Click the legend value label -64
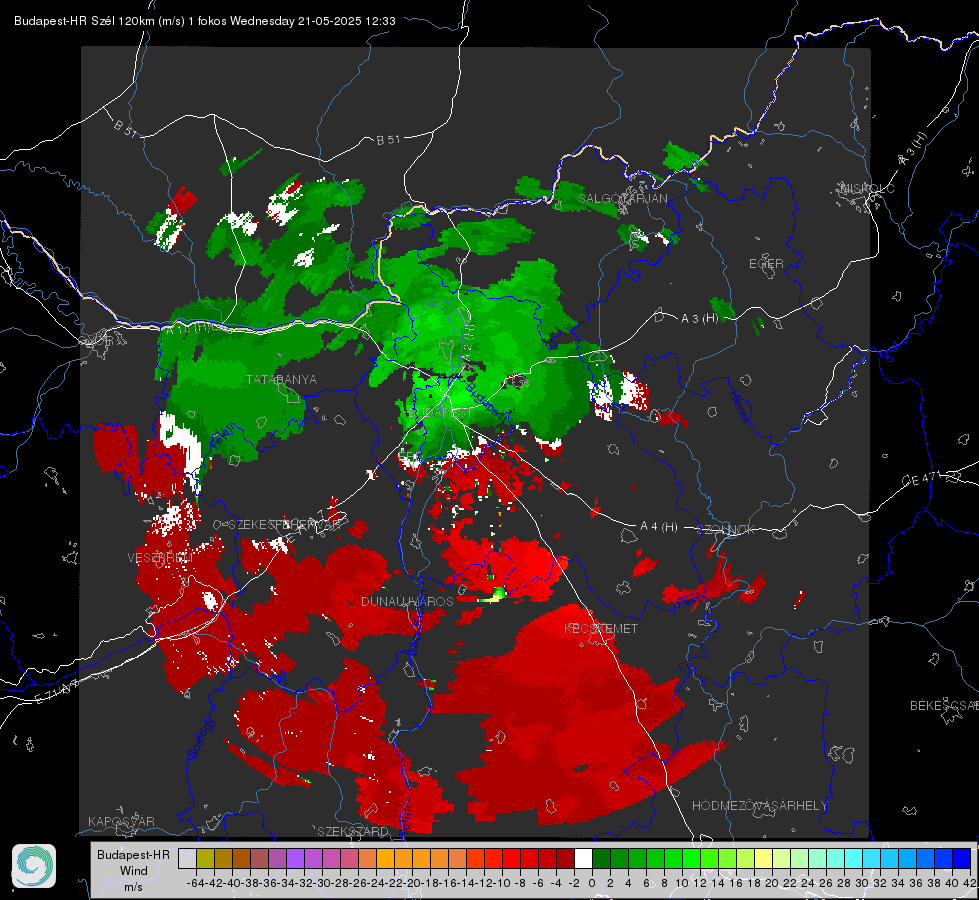979x900 pixels. [196, 883]
